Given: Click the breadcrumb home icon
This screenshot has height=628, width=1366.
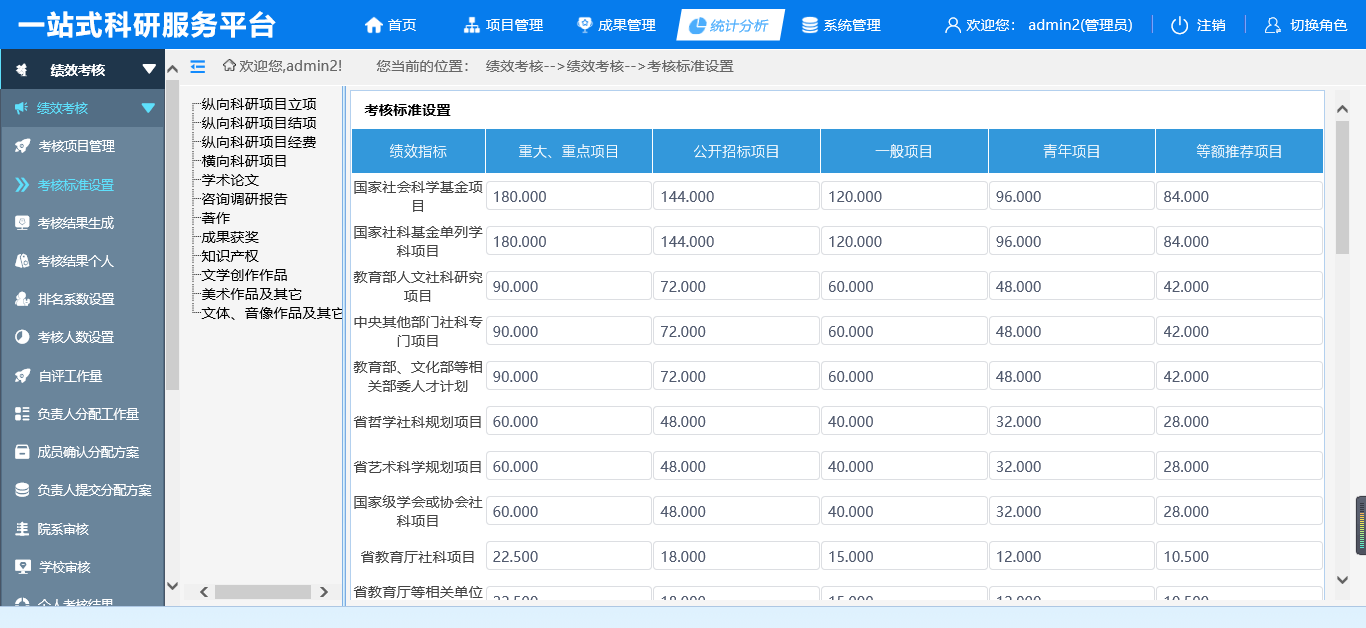Looking at the screenshot, I should [229, 66].
